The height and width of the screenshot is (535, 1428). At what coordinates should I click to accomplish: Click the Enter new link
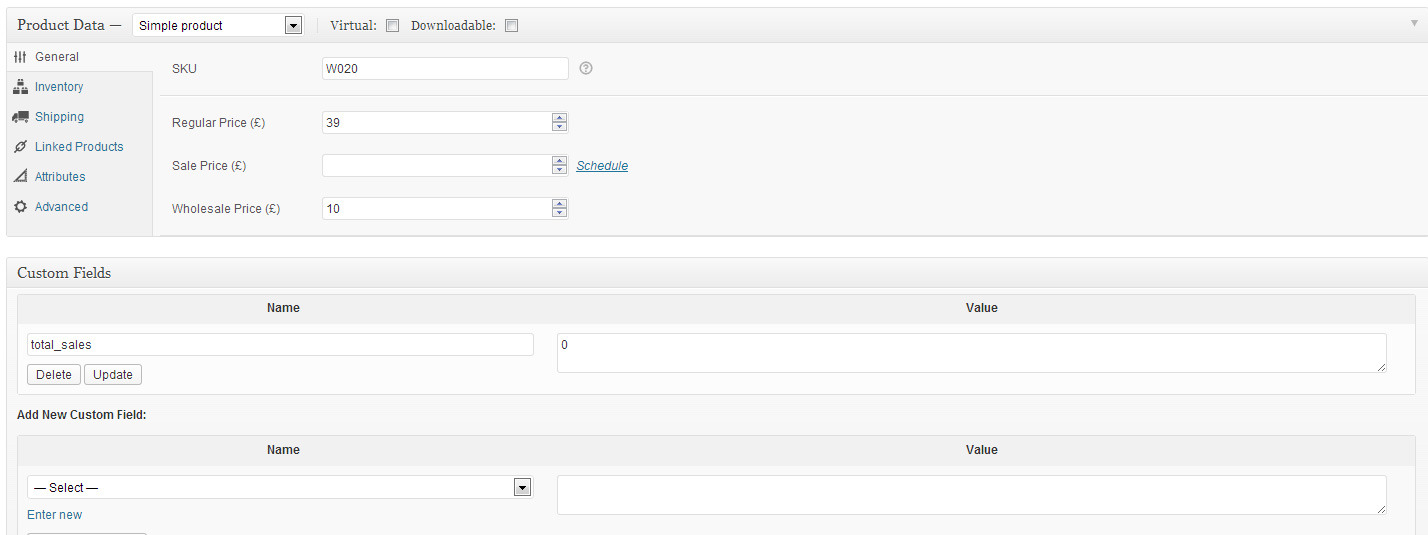(55, 515)
